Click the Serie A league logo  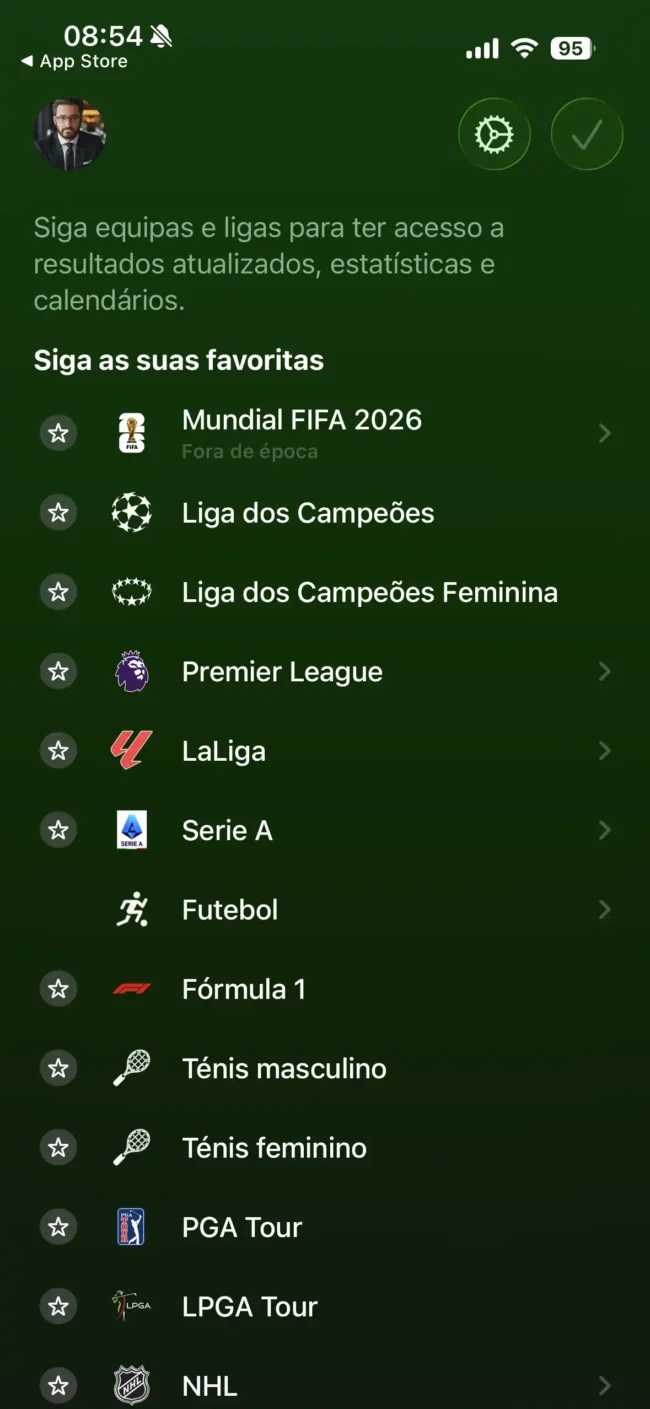[131, 830]
